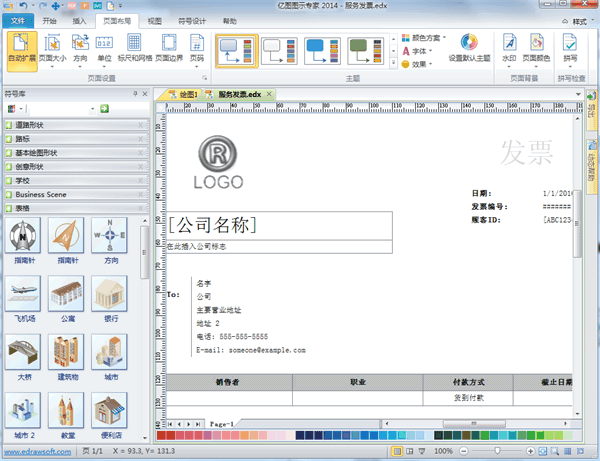Switch to the 绘图1 document tab
Image resolution: width=600 pixels, height=461 pixels.
(184, 94)
